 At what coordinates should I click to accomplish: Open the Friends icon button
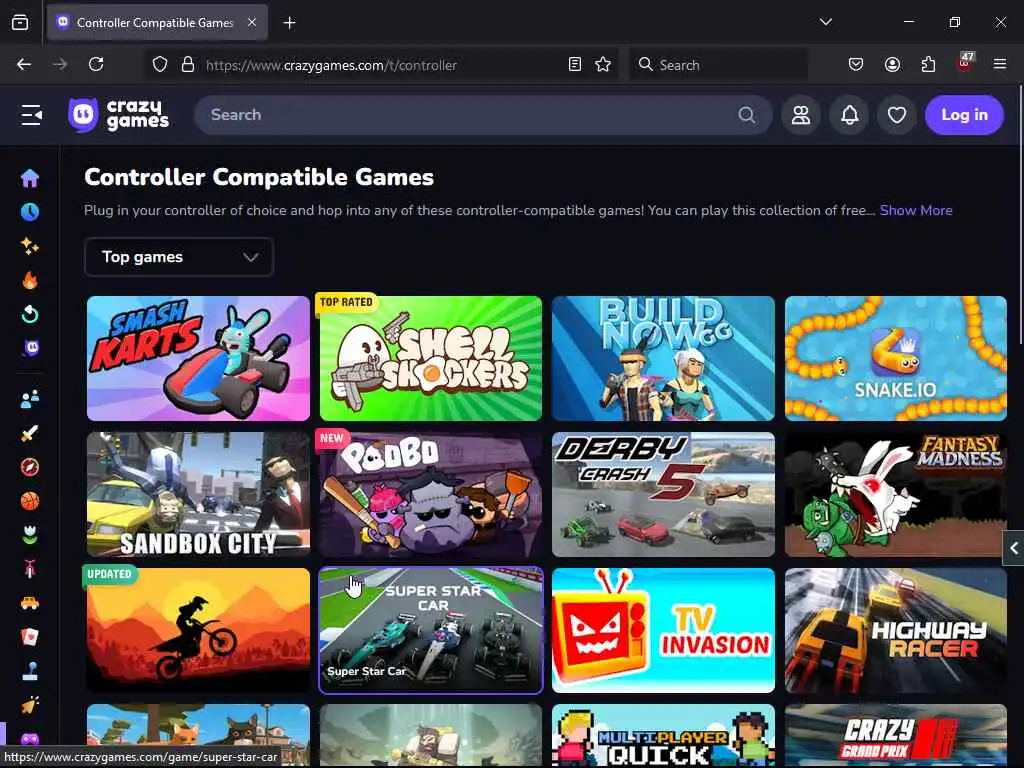pyautogui.click(x=801, y=115)
